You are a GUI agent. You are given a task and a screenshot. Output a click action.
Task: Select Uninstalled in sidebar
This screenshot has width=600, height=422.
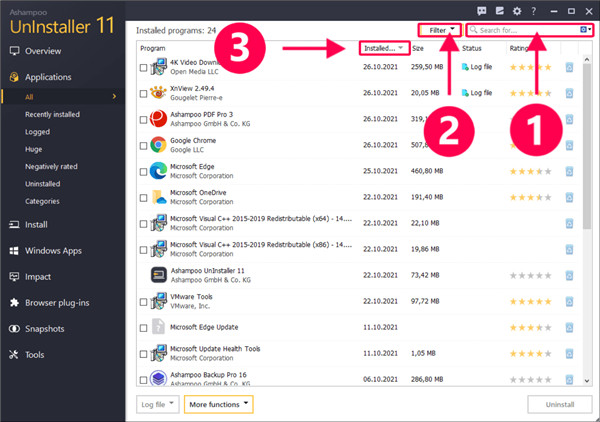point(42,184)
